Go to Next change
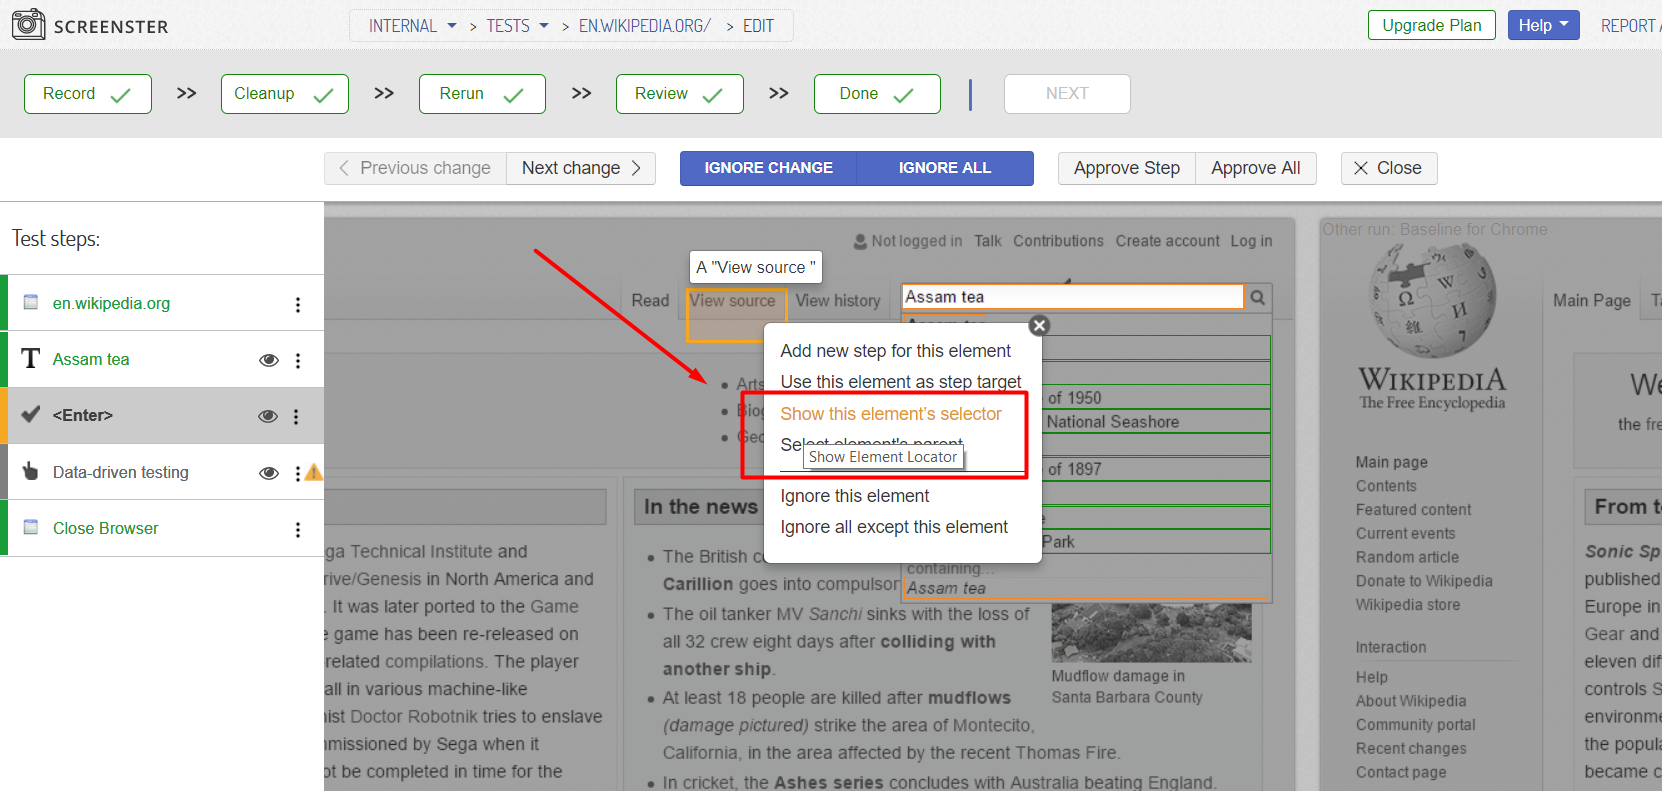 581,168
